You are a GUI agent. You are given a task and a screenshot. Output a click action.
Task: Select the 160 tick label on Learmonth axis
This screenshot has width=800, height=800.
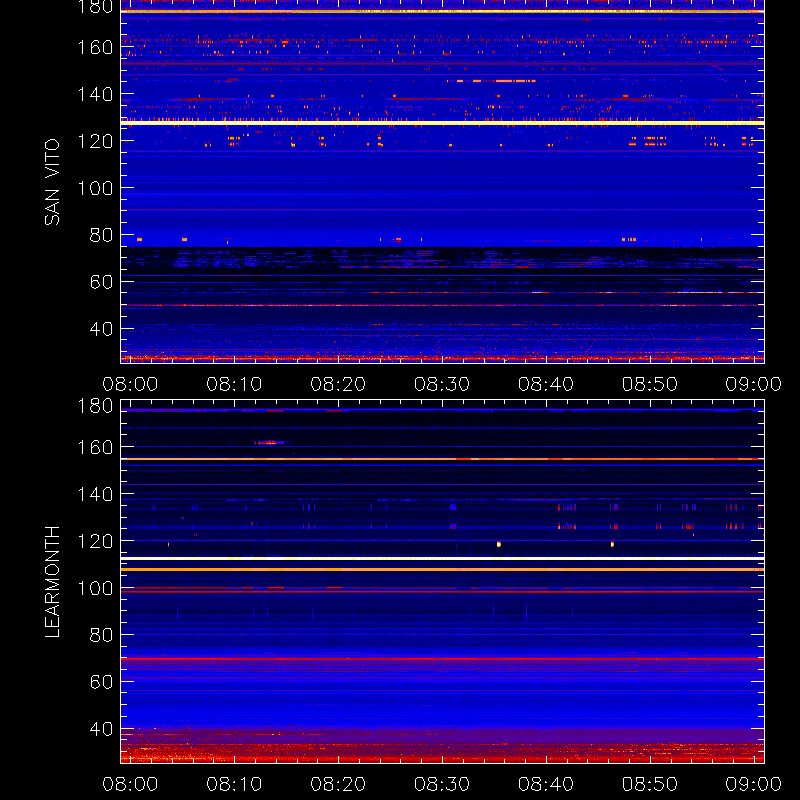coord(95,447)
